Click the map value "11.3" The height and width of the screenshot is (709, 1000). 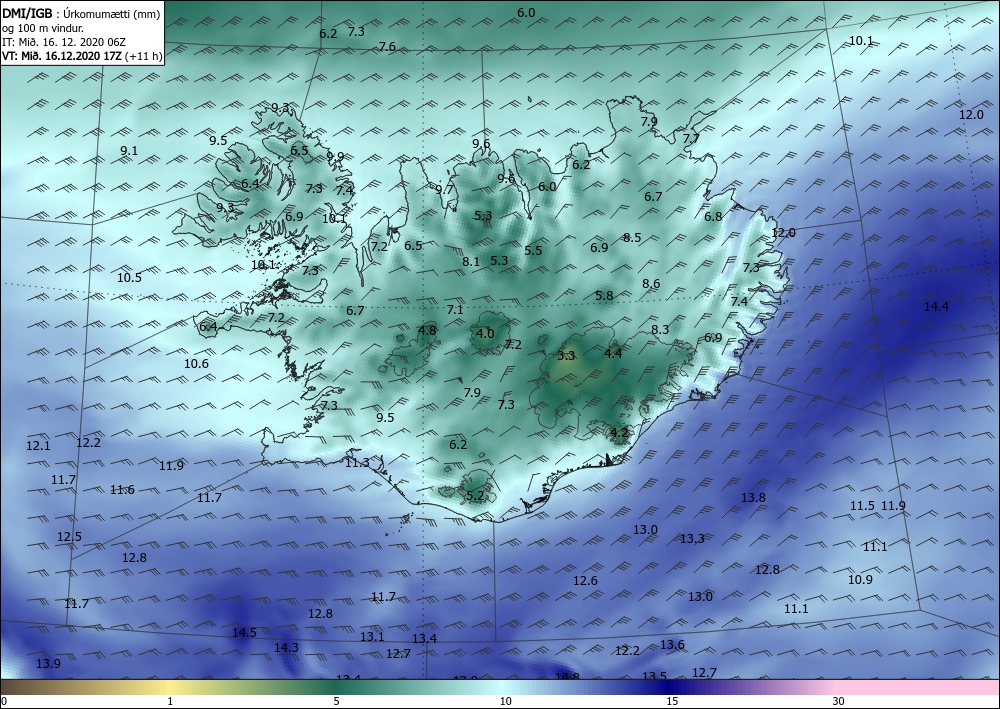click(357, 462)
